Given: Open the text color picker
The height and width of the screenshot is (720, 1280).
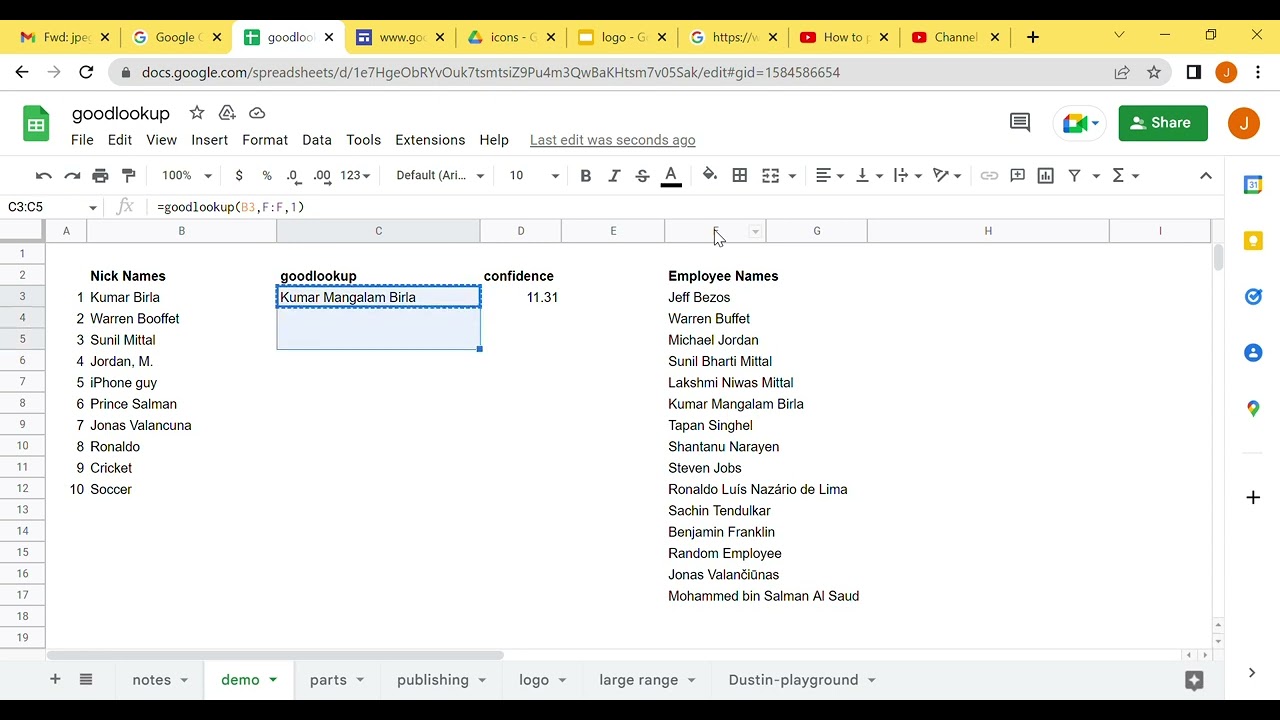Looking at the screenshot, I should tap(672, 175).
